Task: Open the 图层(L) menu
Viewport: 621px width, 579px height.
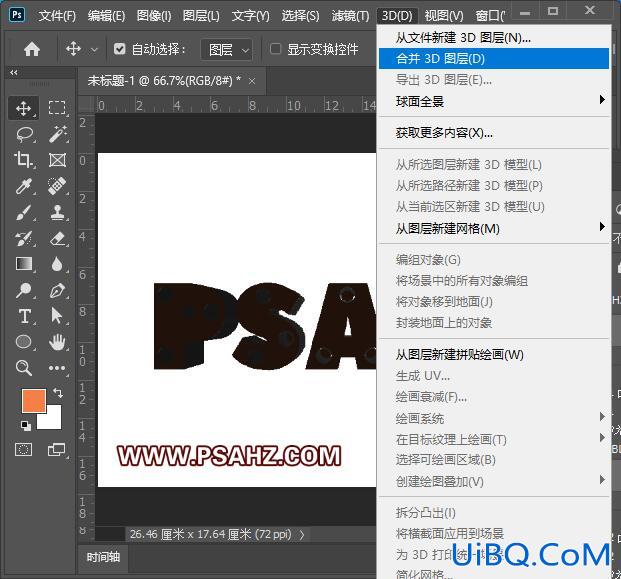Action: click(201, 16)
